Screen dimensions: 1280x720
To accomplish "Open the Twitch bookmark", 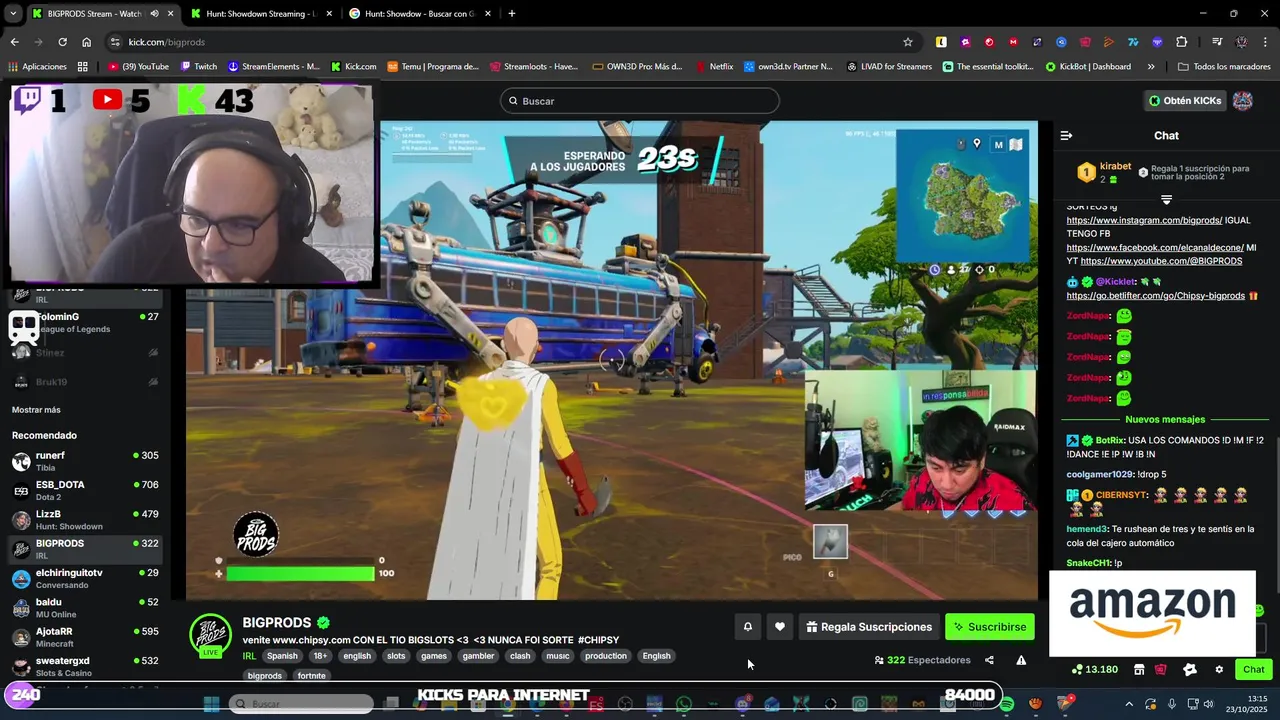I will click(x=199, y=67).
